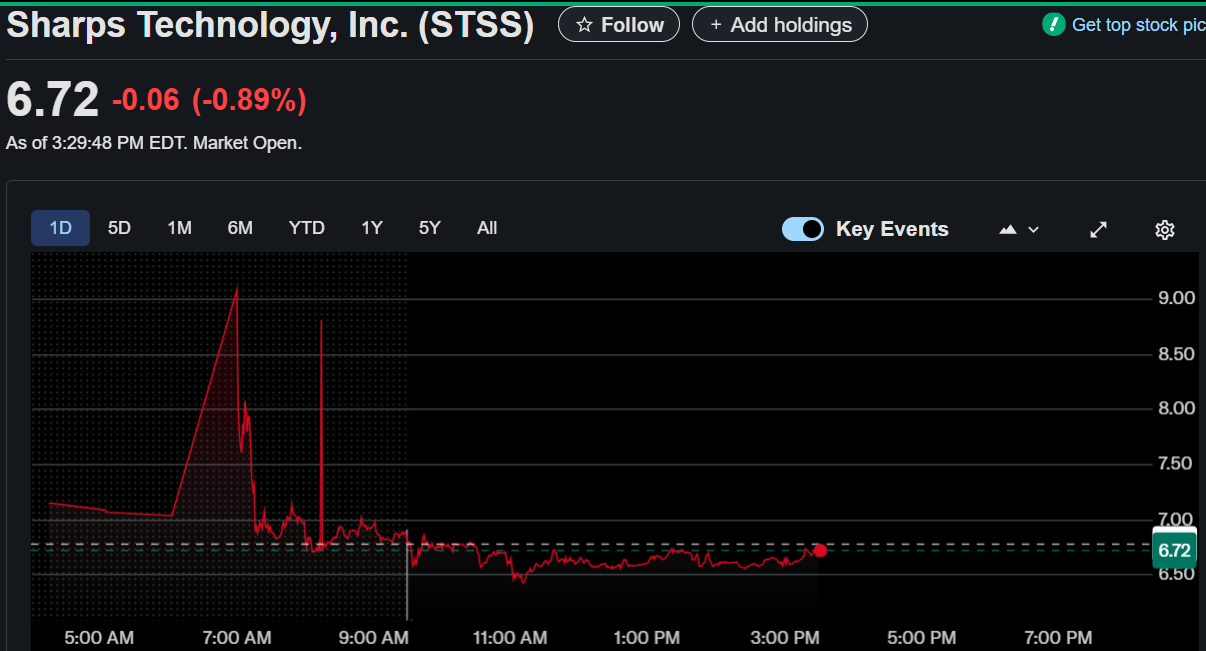Open the Get top stock picks link
This screenshot has width=1206, height=651.
coord(1137,25)
